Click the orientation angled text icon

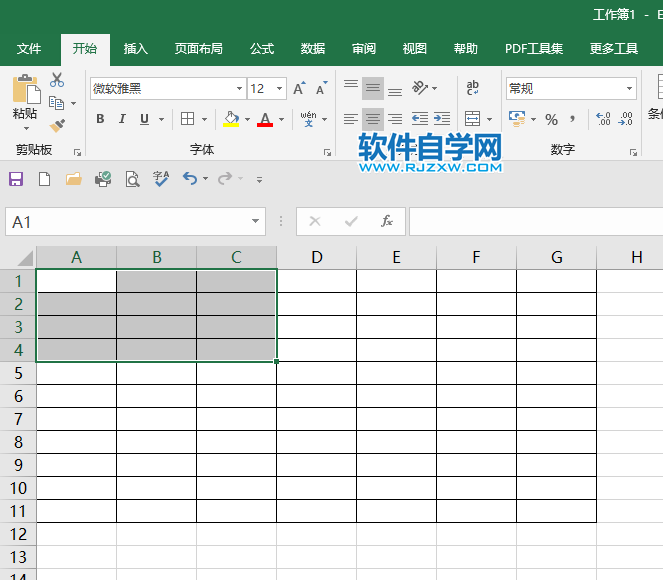pos(419,88)
